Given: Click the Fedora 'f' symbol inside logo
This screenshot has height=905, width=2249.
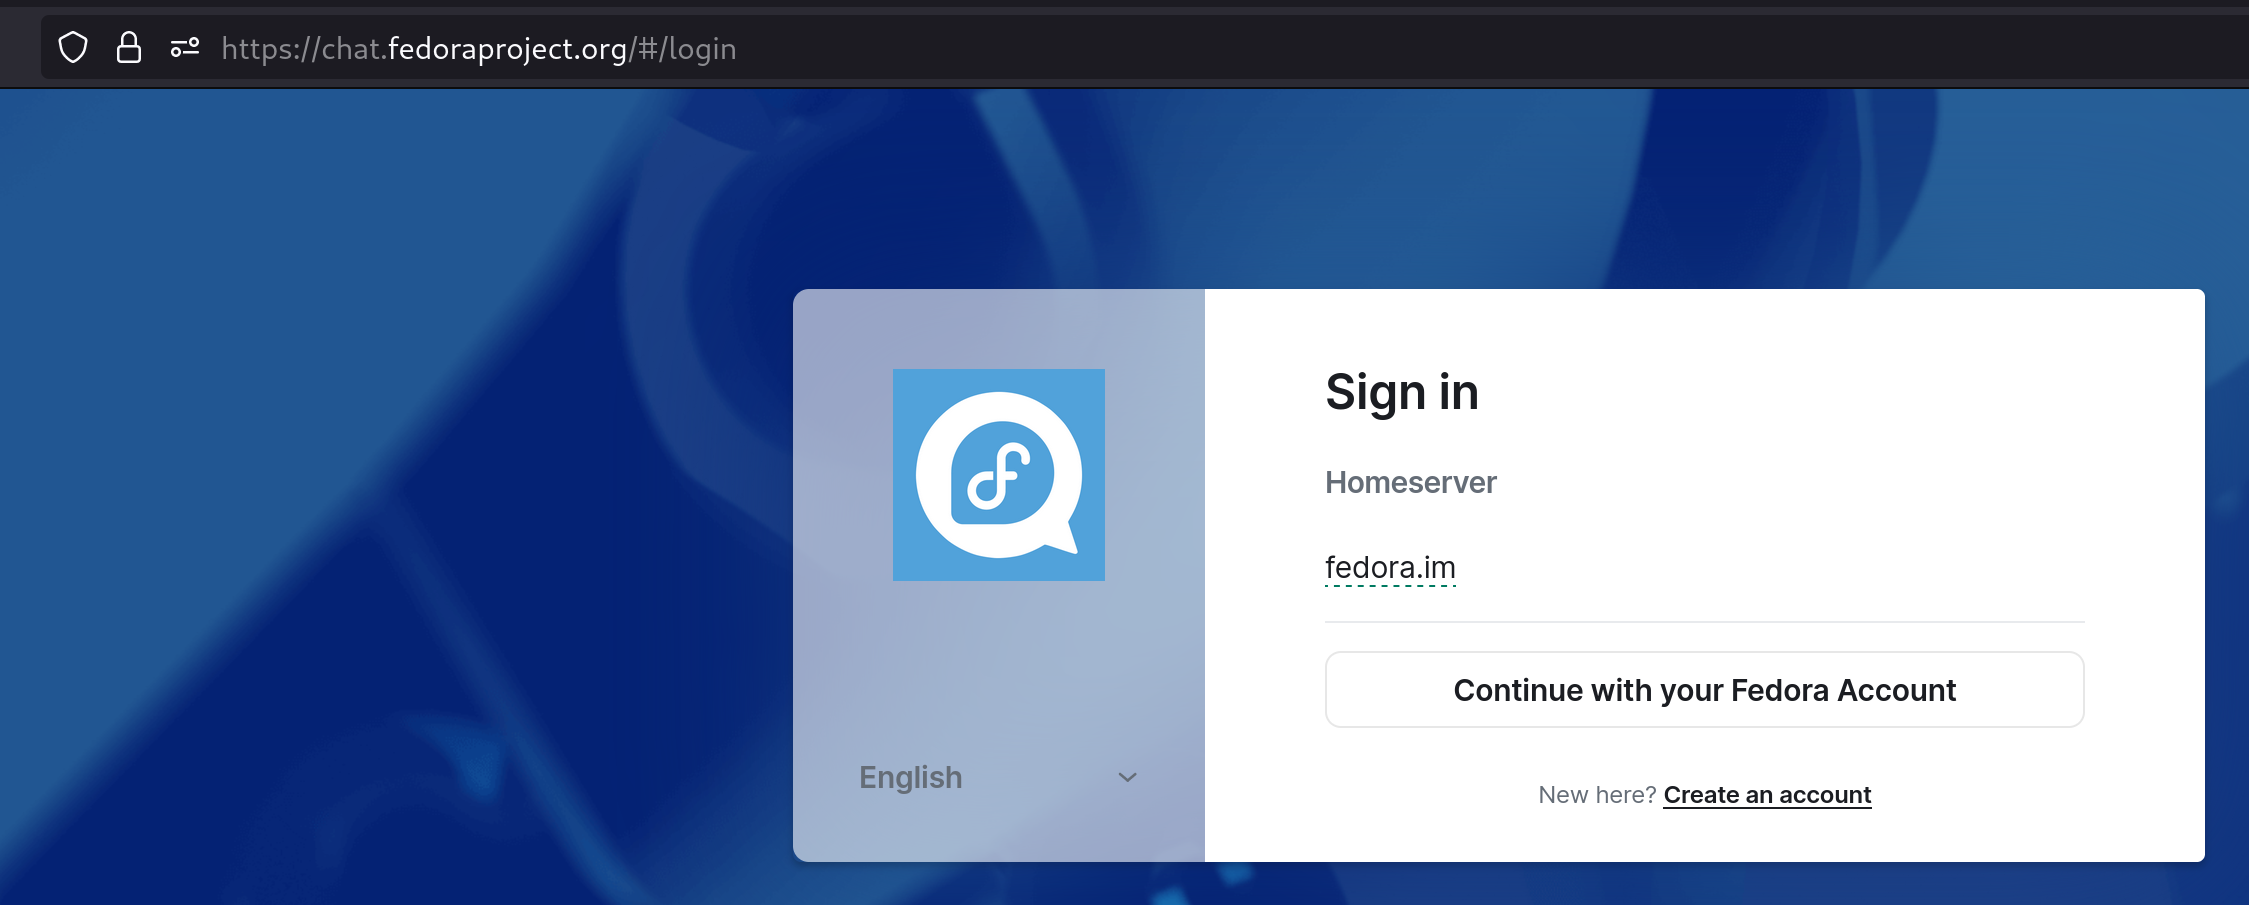Looking at the screenshot, I should tap(999, 476).
